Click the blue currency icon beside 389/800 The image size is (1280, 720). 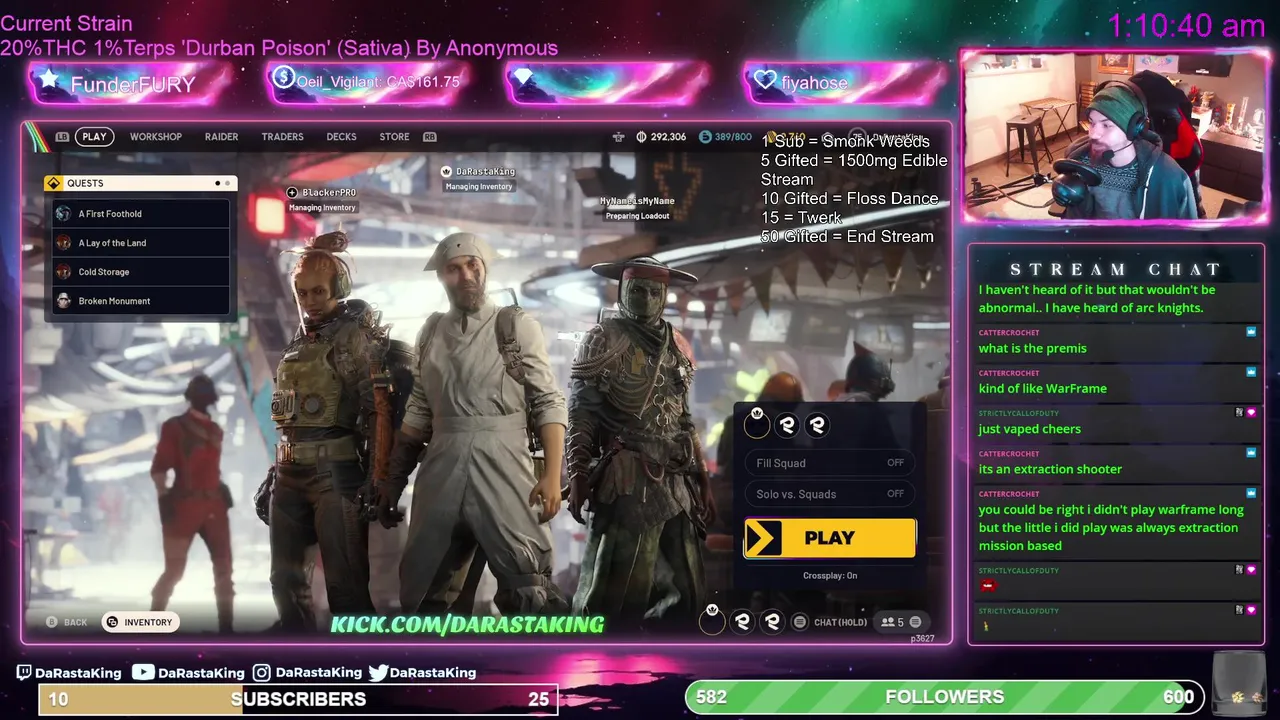[x=705, y=137]
